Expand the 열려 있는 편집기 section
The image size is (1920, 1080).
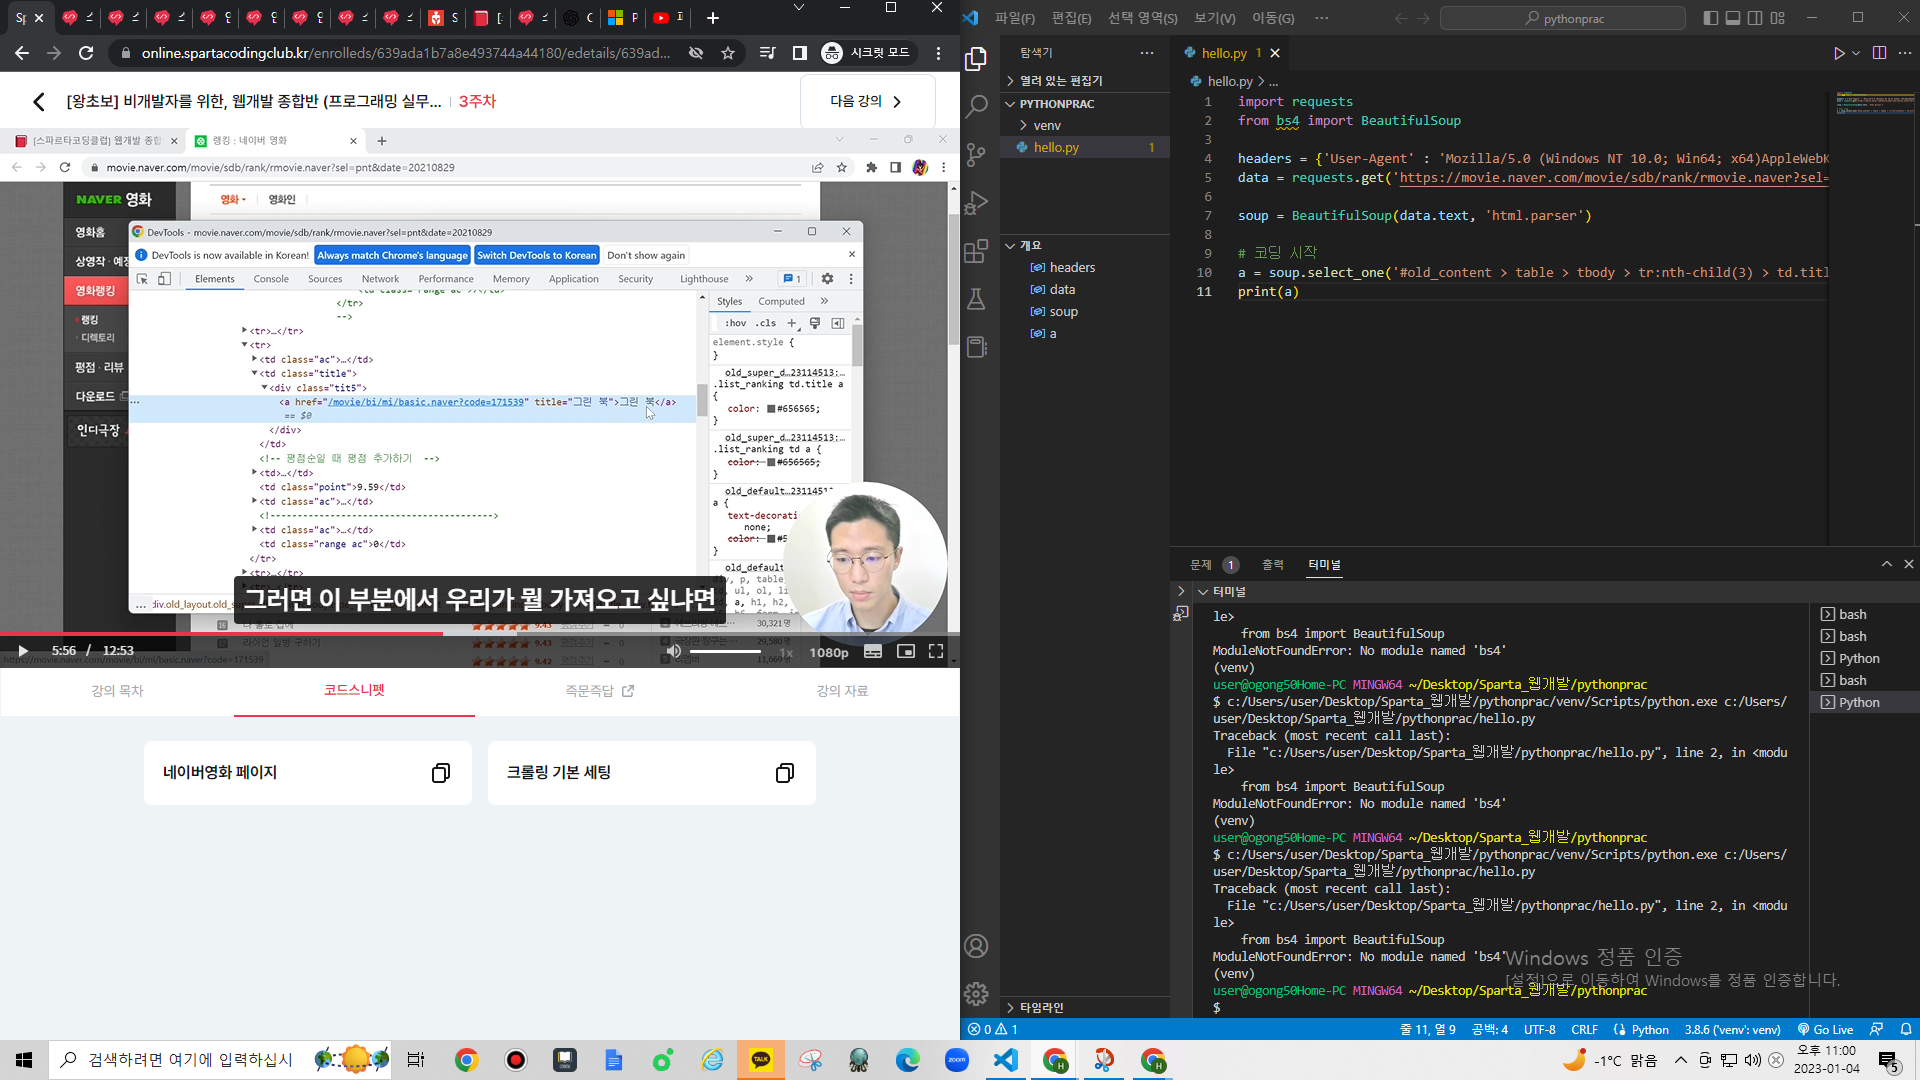tap(1061, 80)
